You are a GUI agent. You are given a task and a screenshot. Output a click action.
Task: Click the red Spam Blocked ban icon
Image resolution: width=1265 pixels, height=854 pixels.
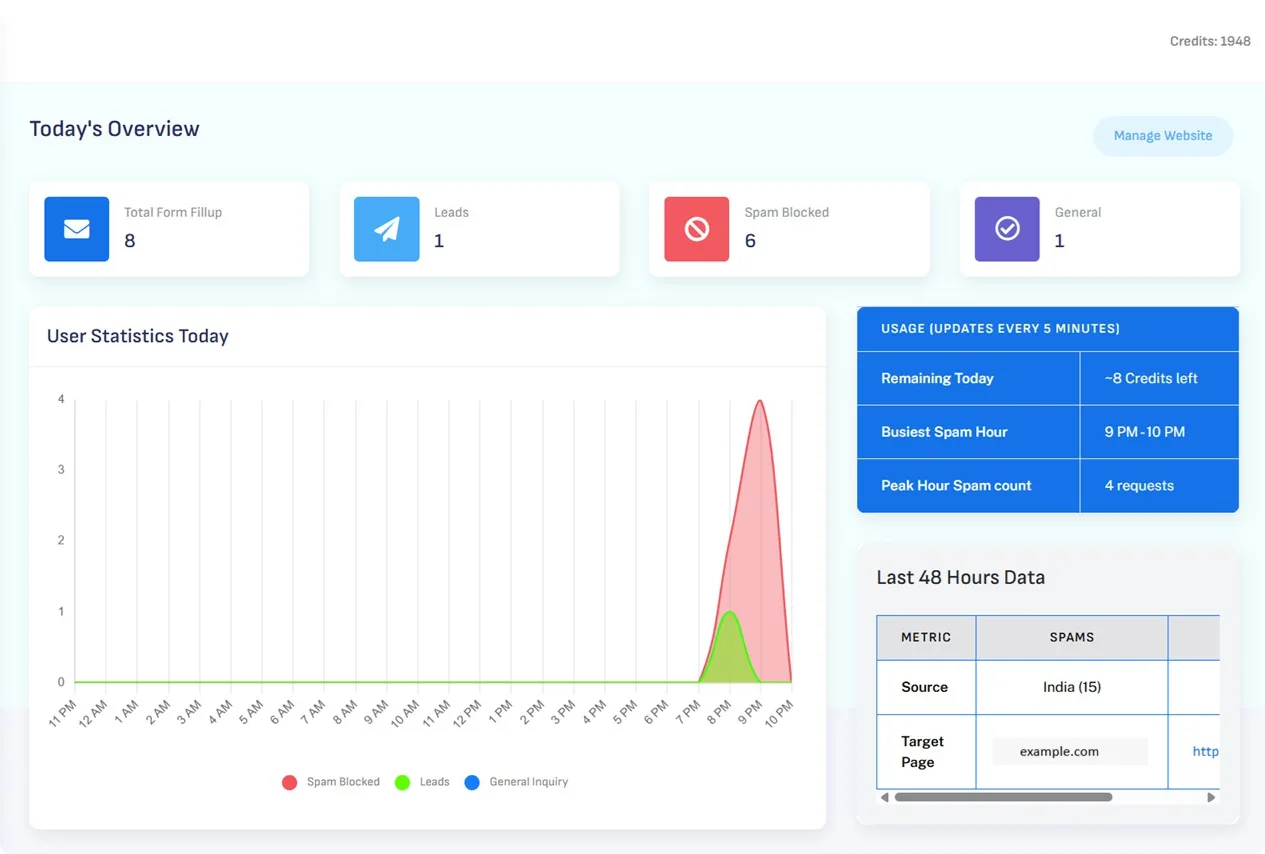(697, 229)
